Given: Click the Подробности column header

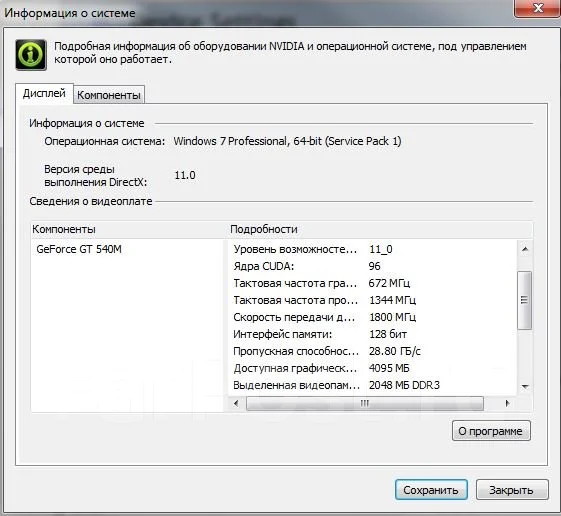Looking at the screenshot, I should pos(380,229).
